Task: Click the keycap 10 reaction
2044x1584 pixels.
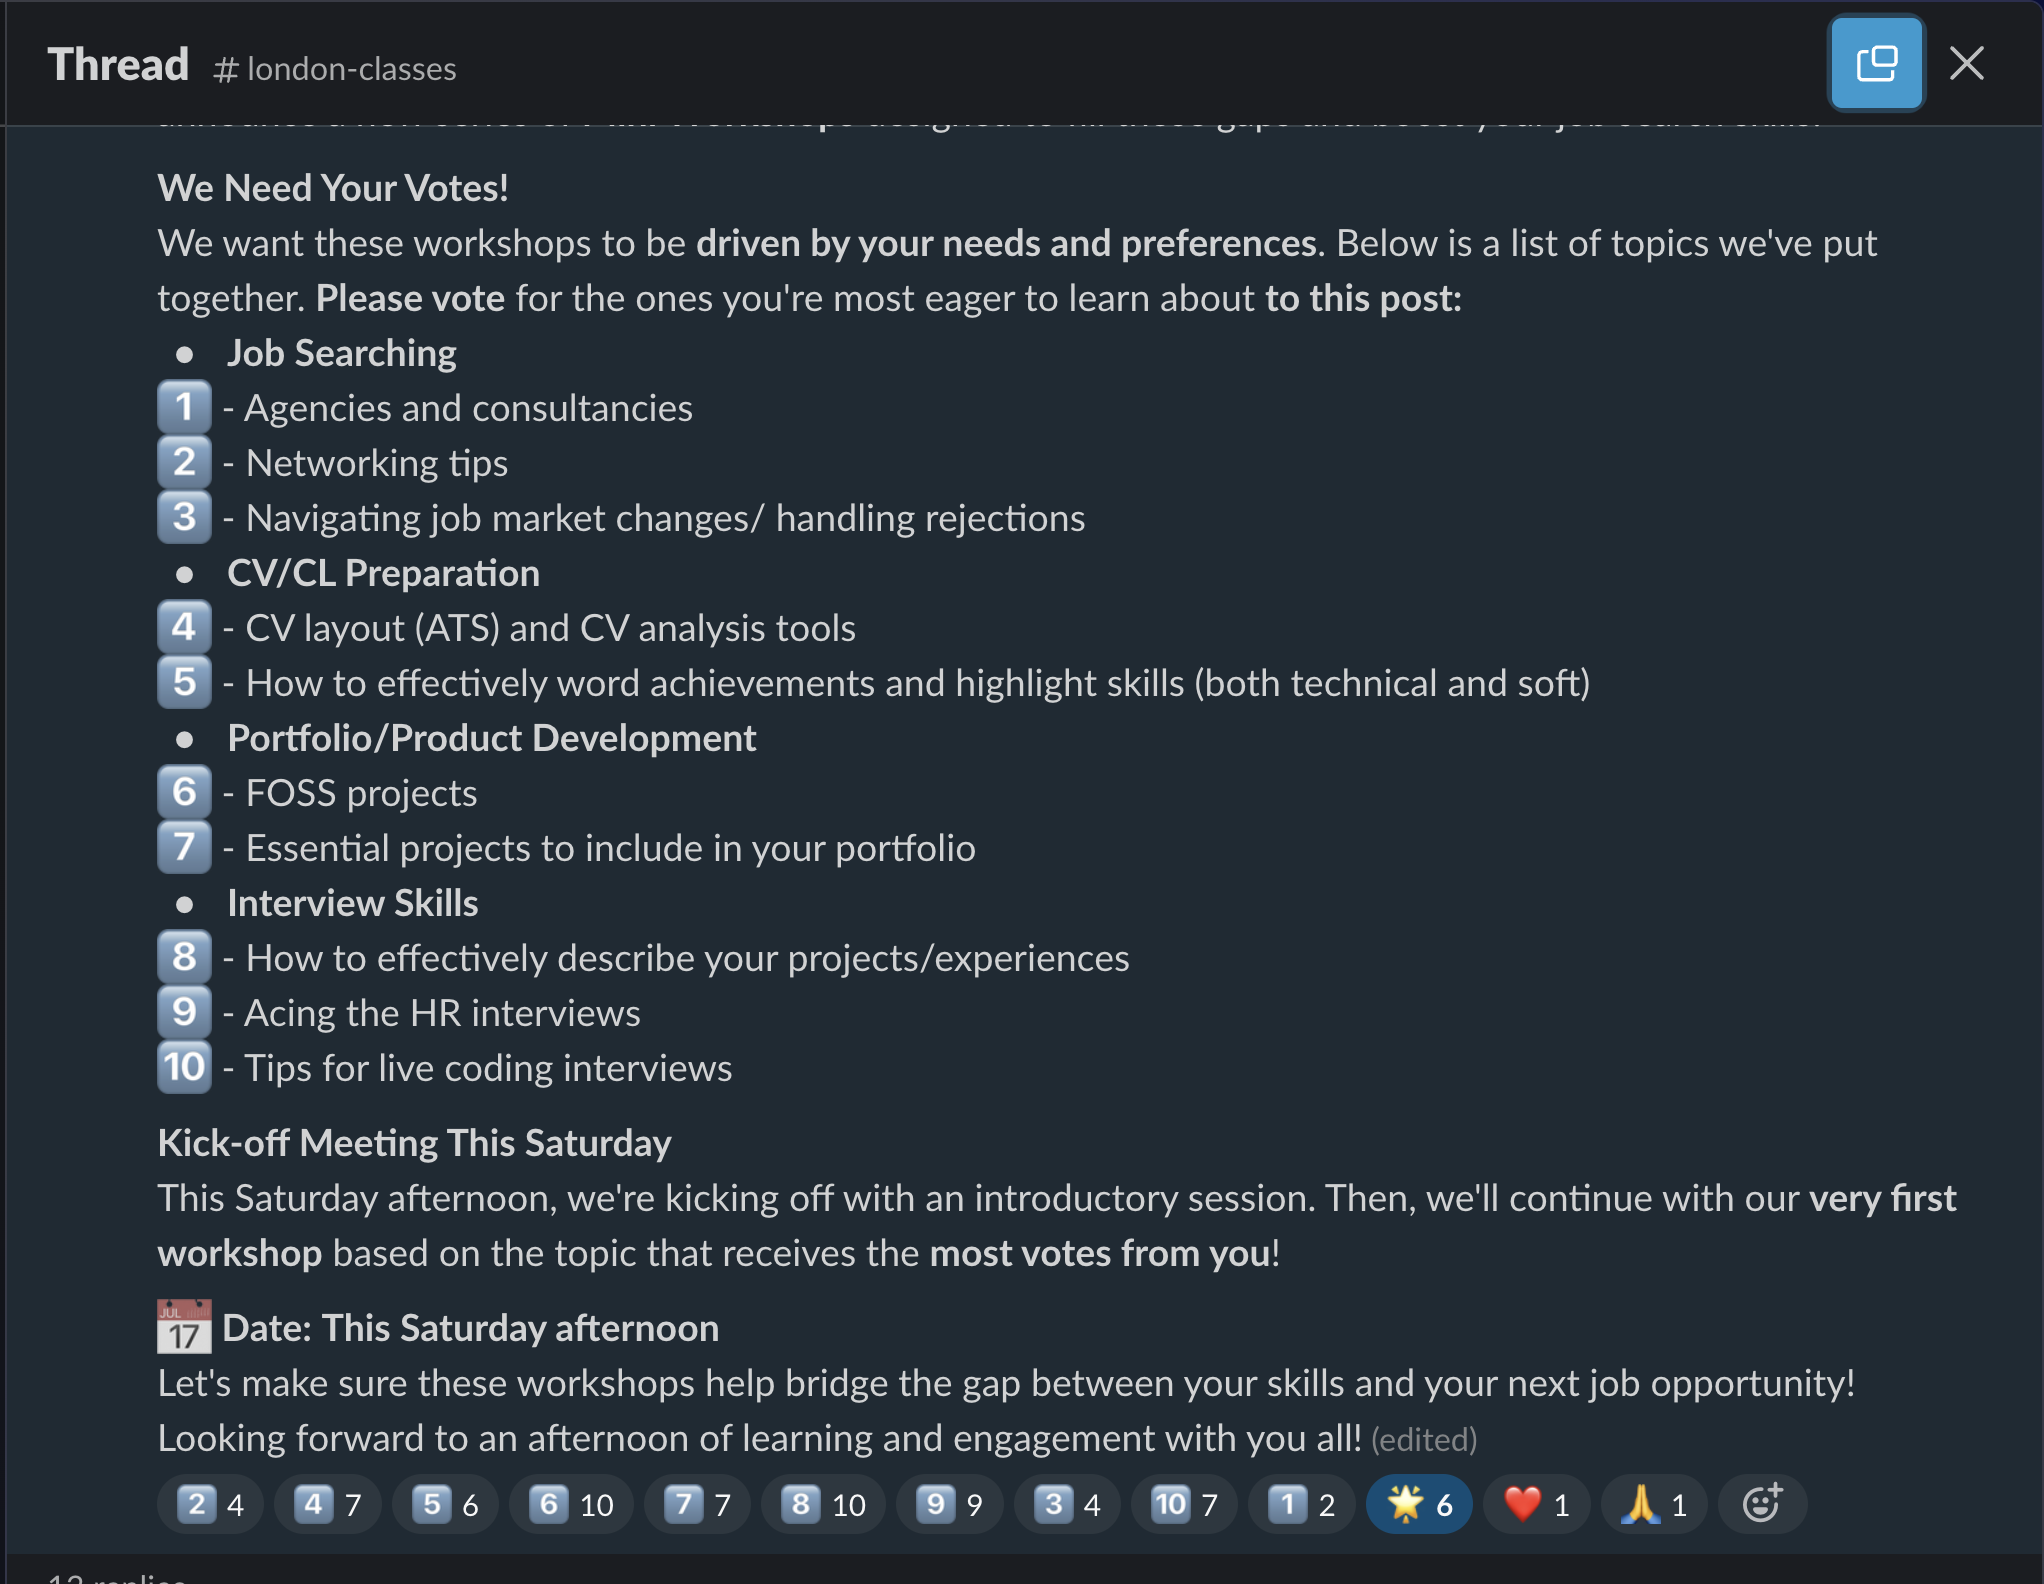Action: point(1184,1503)
